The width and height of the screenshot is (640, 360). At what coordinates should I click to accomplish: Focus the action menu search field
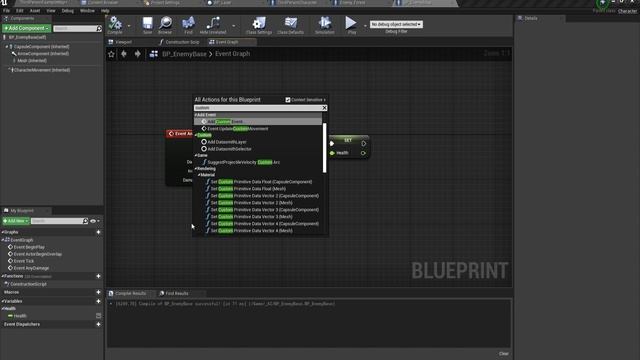click(258, 108)
